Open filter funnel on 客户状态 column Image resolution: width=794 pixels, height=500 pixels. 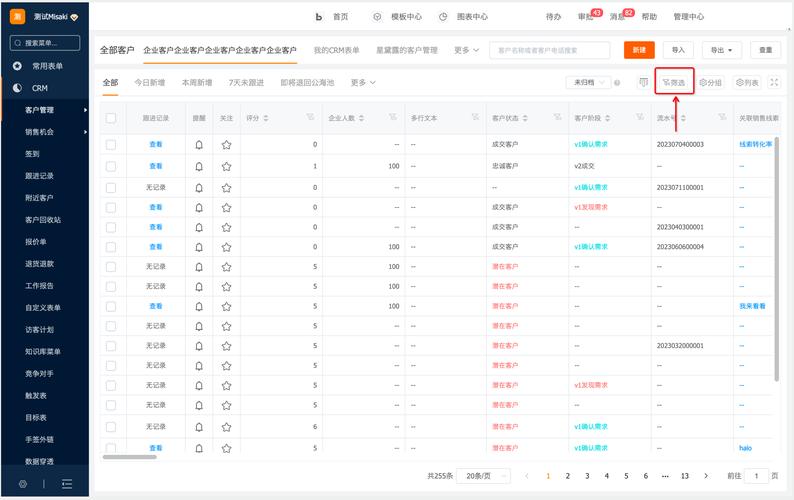coord(558,117)
